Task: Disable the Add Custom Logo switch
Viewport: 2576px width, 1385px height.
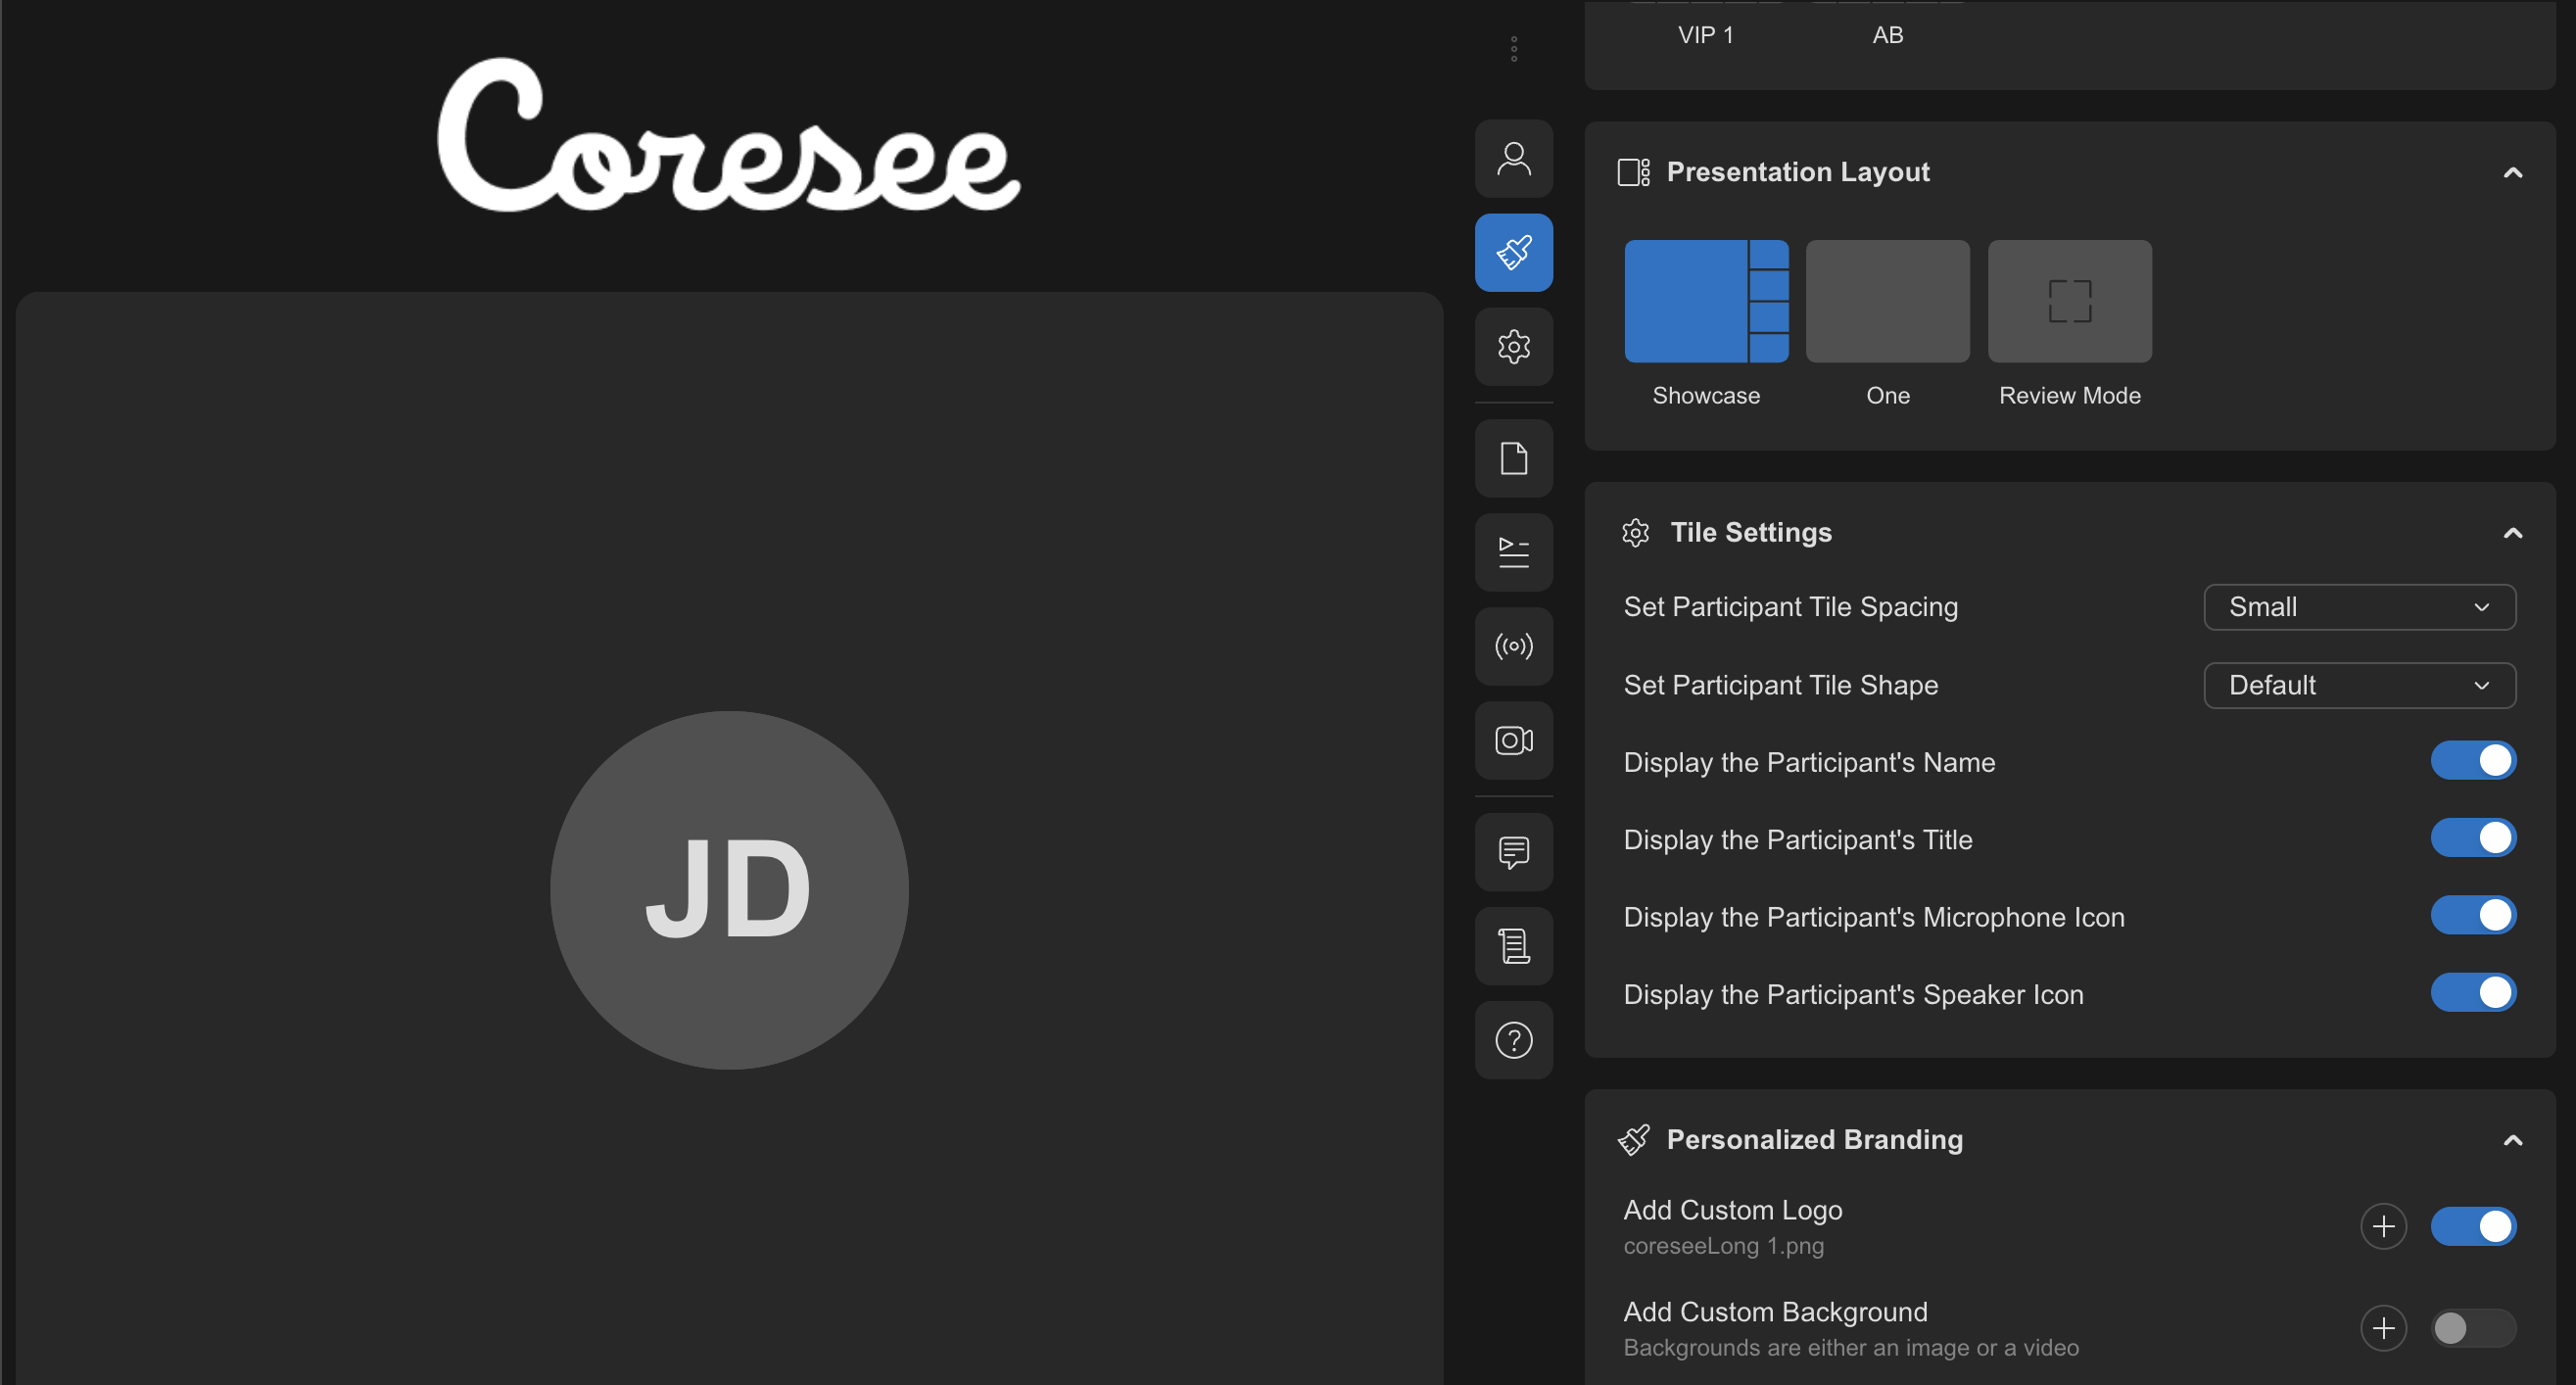Action: point(2473,1226)
